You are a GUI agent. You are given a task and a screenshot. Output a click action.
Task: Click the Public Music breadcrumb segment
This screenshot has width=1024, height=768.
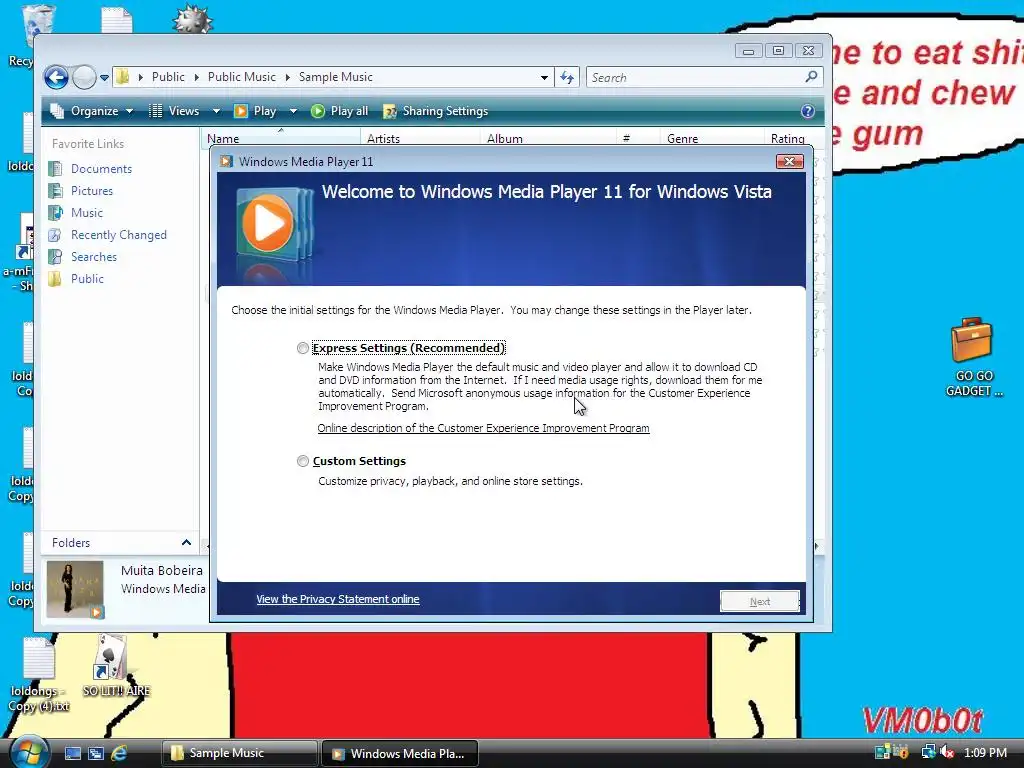tap(242, 77)
